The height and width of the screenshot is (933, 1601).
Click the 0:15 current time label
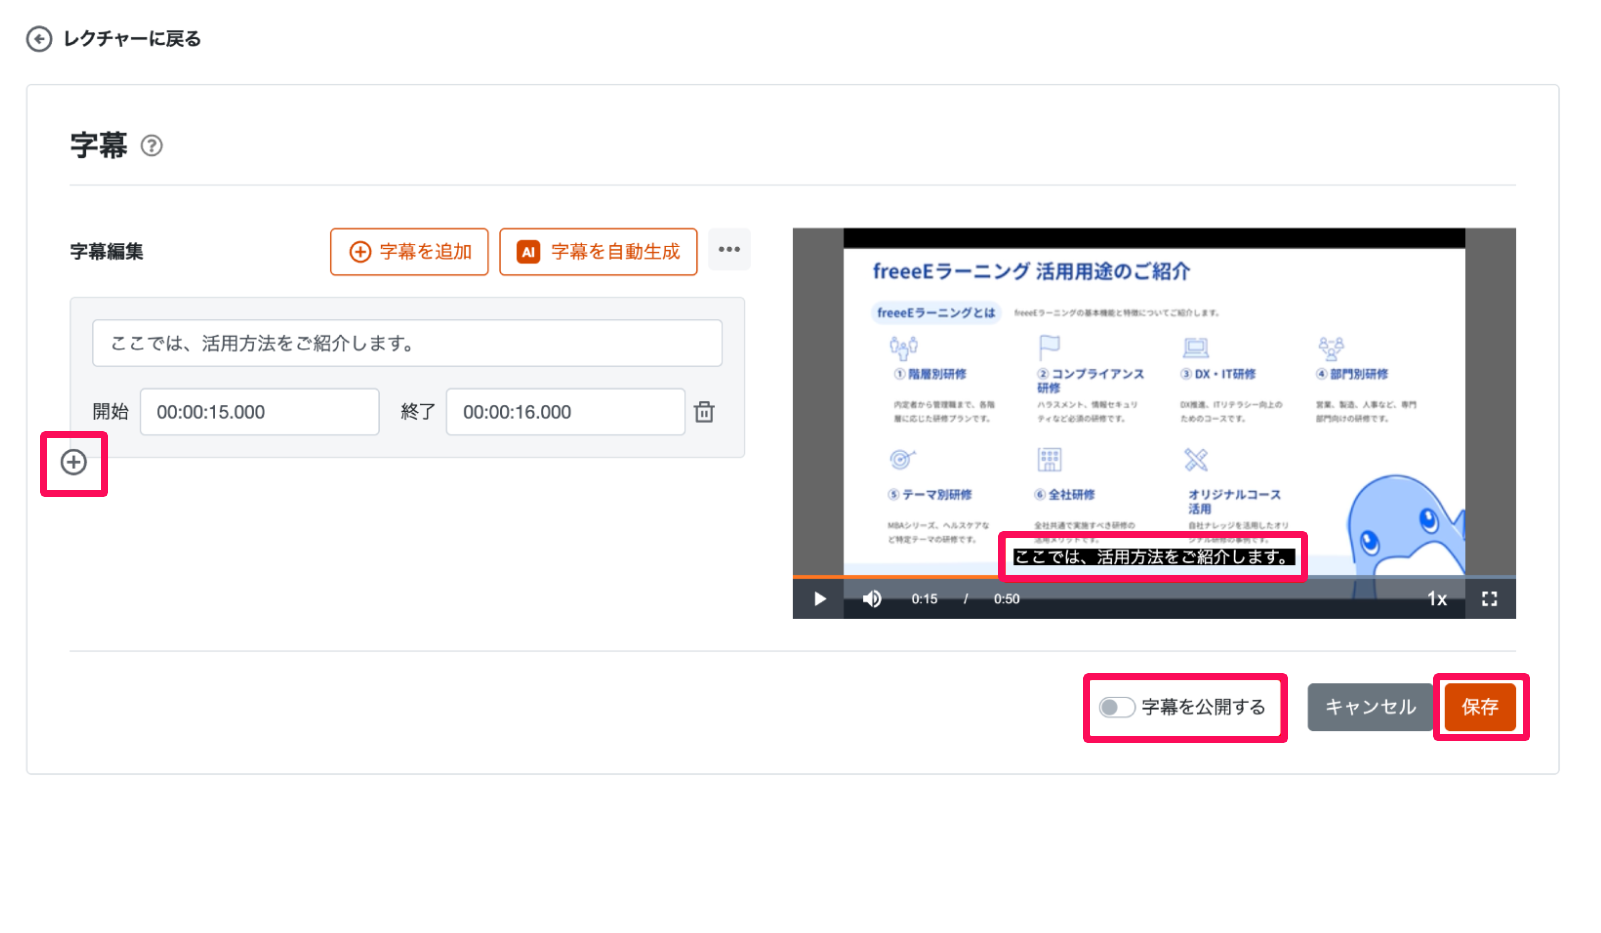pos(924,599)
